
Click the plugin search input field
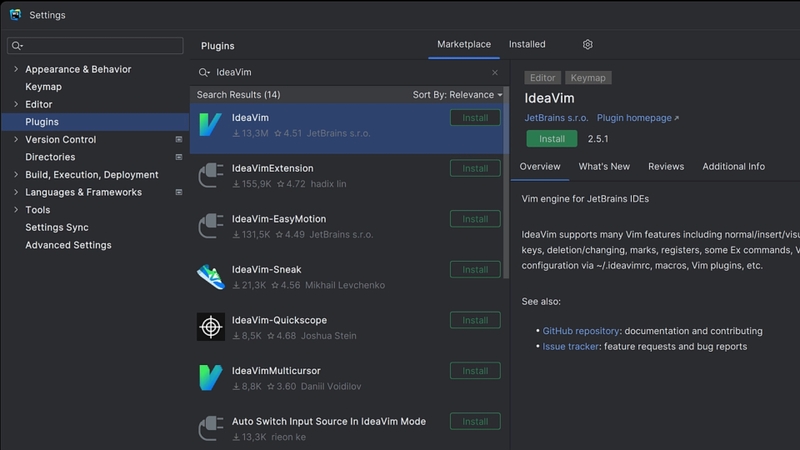[350, 73]
